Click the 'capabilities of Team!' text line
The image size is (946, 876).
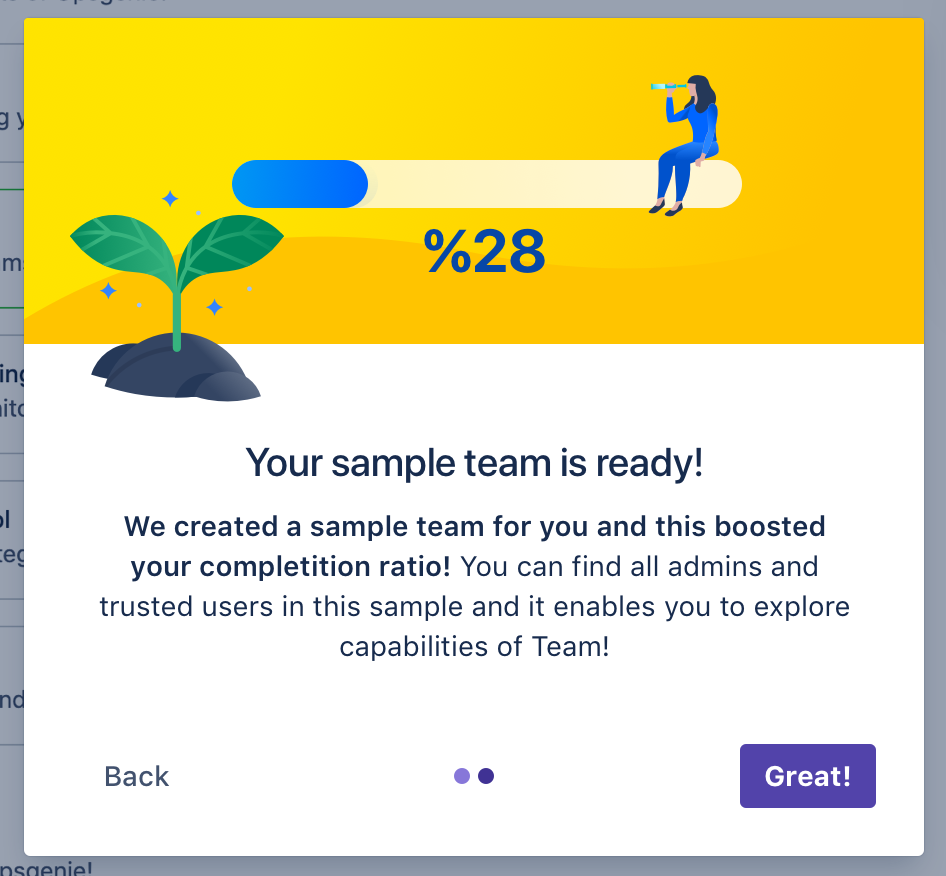click(474, 647)
